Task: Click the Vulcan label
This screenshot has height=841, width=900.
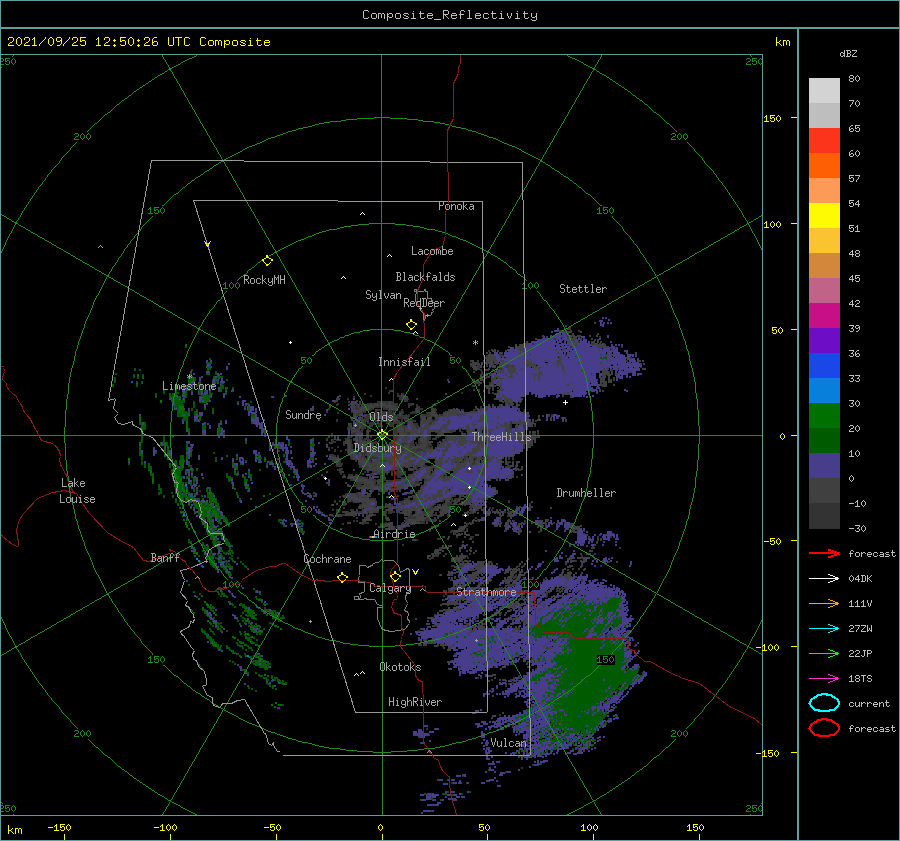Action: coord(508,743)
